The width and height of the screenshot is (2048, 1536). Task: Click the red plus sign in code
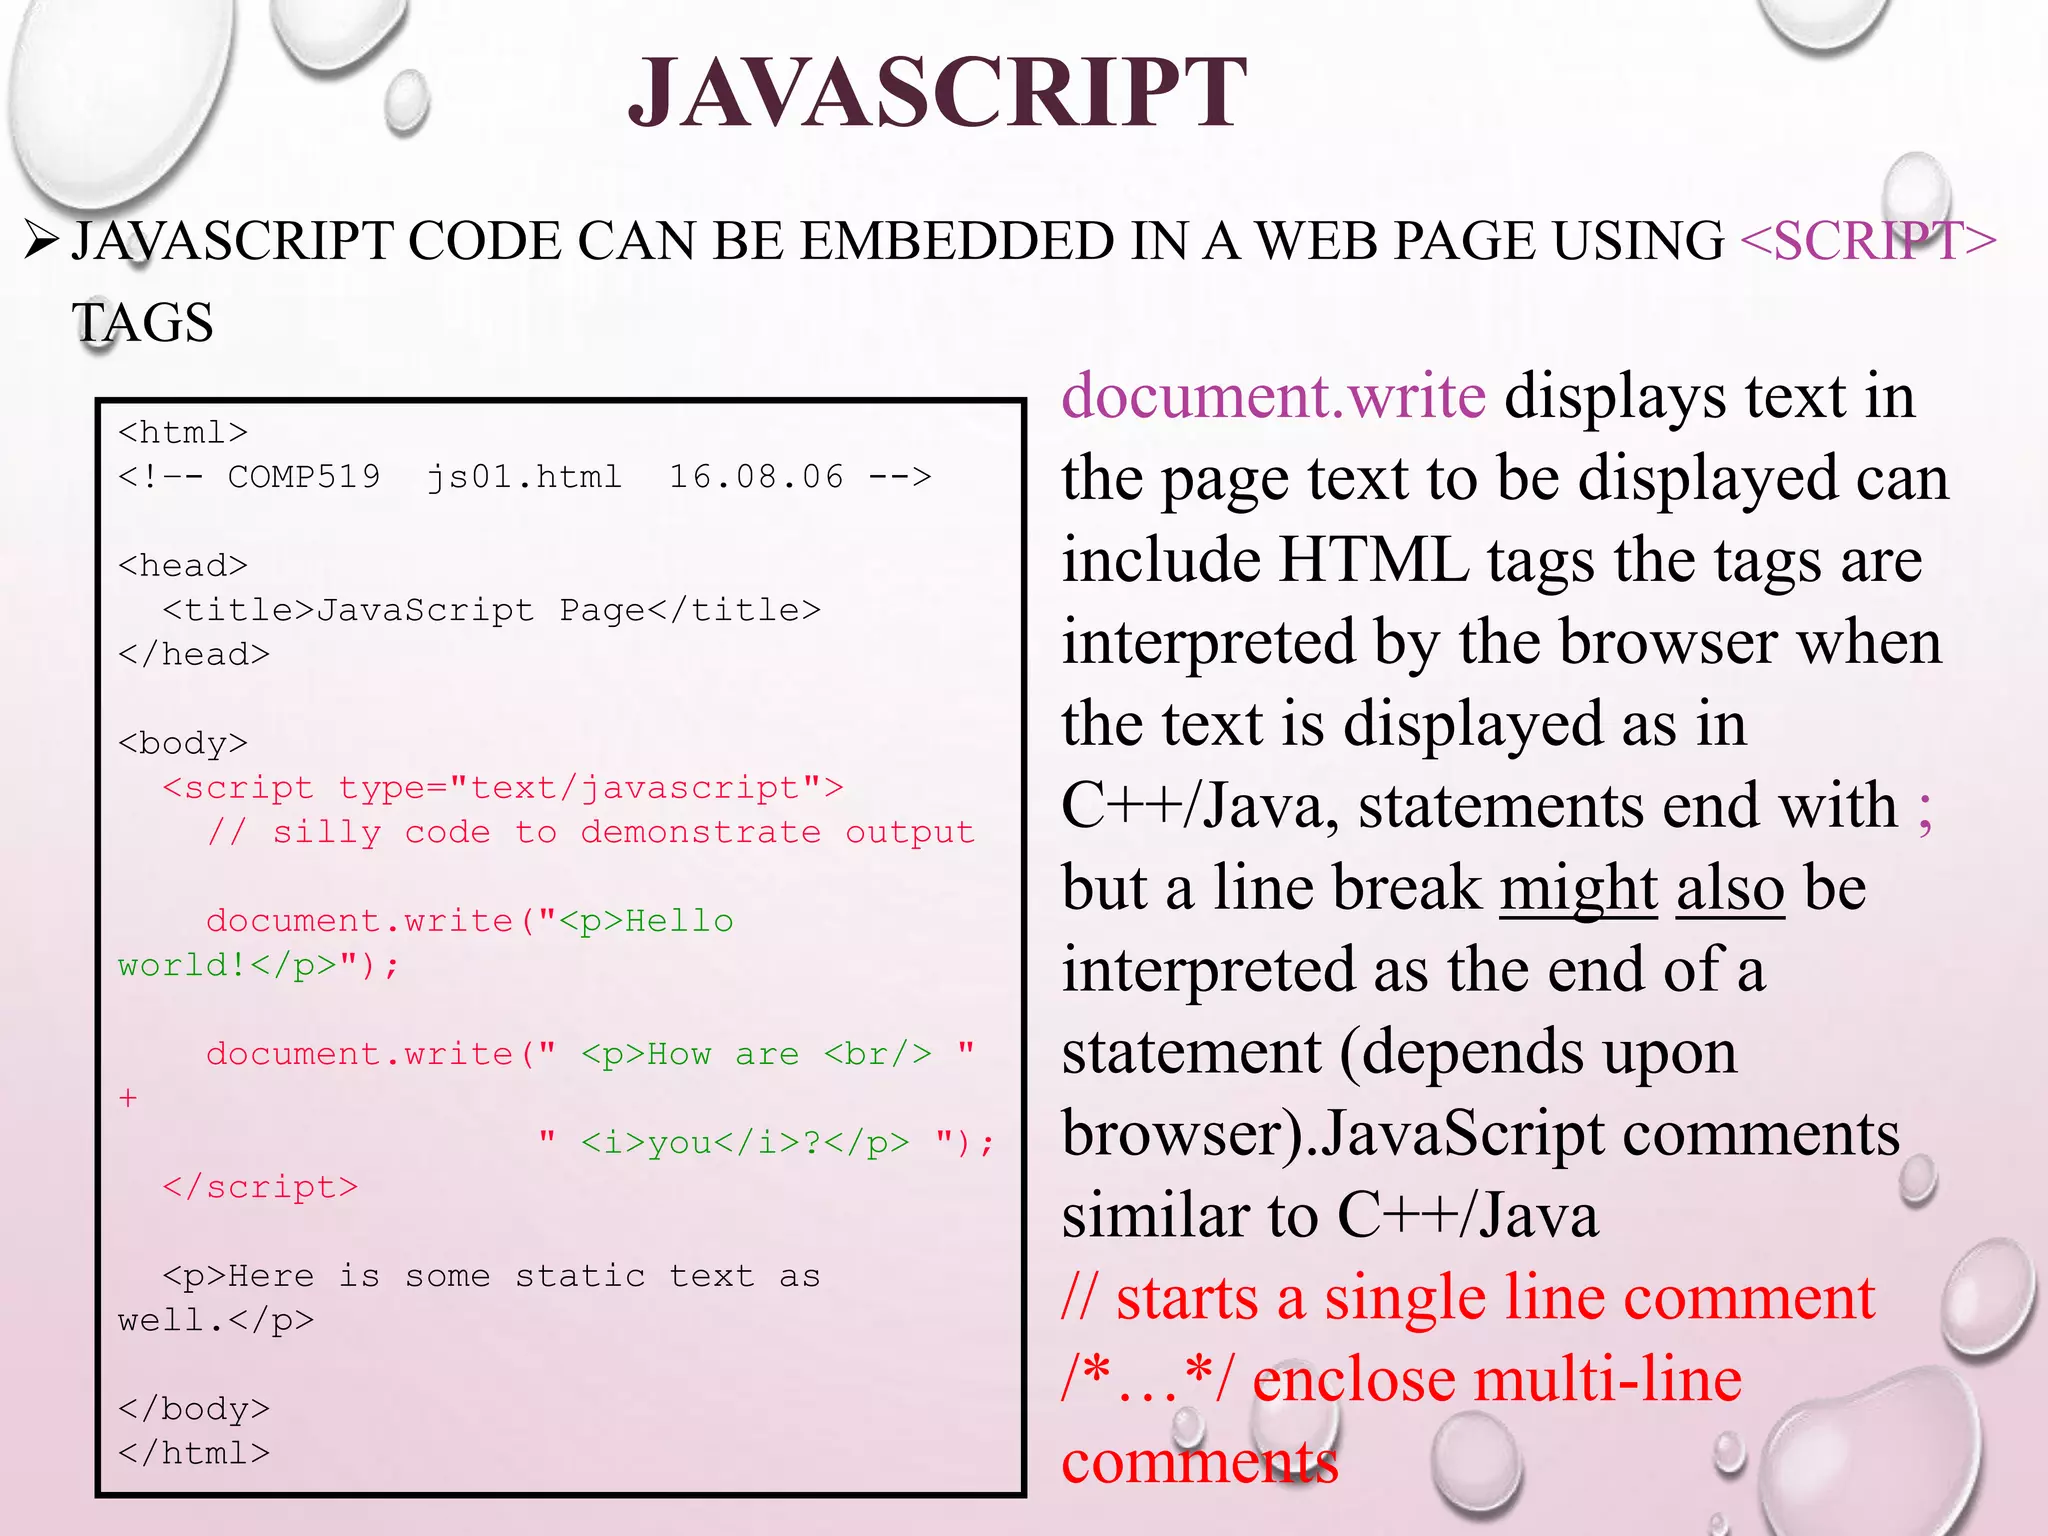coord(127,1098)
